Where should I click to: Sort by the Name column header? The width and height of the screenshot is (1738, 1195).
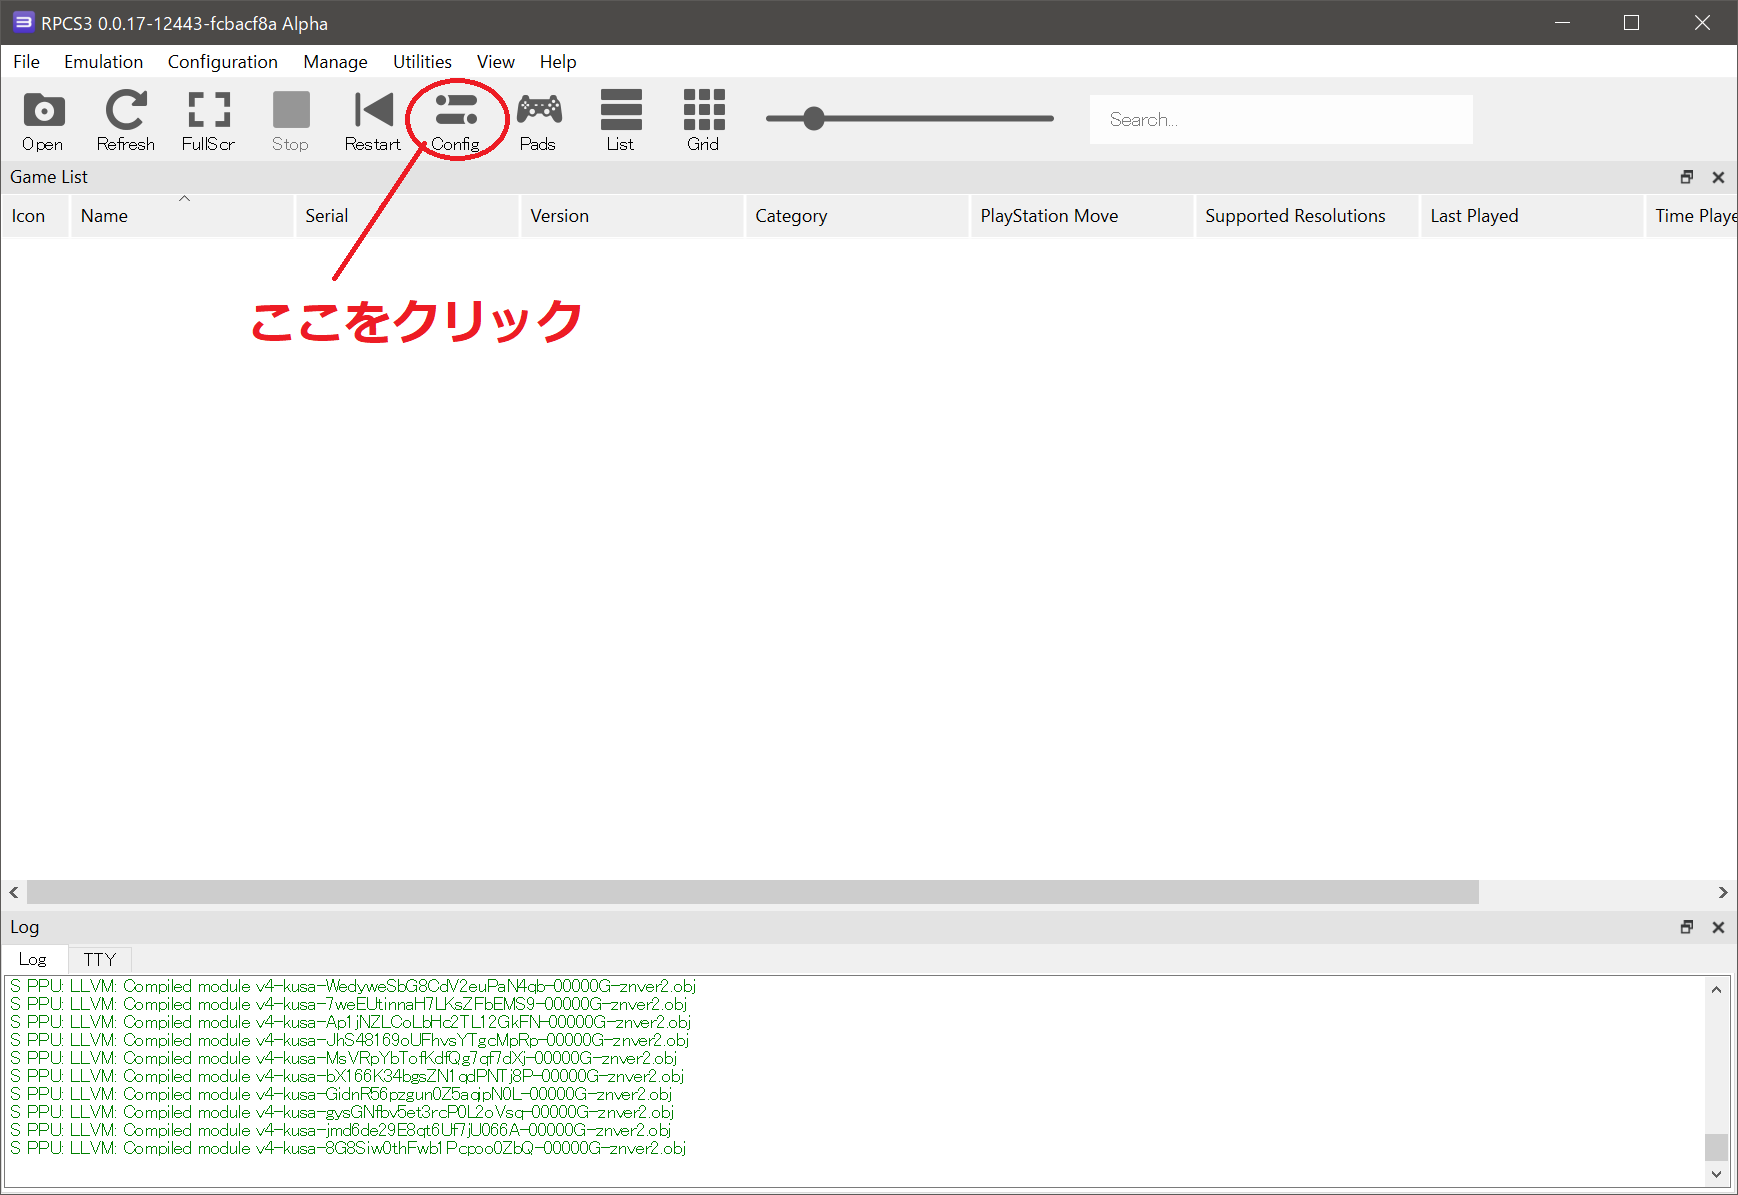click(x=183, y=216)
